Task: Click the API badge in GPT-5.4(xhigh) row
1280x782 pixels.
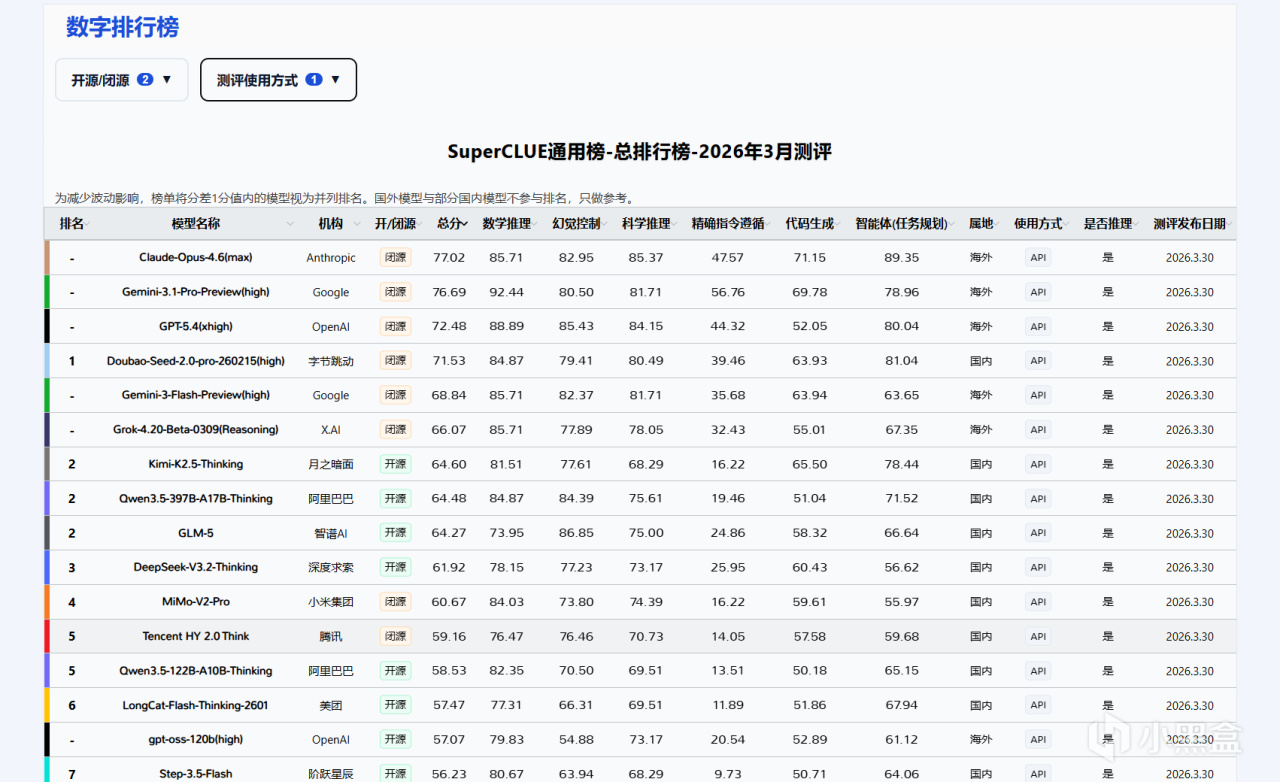Action: click(1038, 326)
